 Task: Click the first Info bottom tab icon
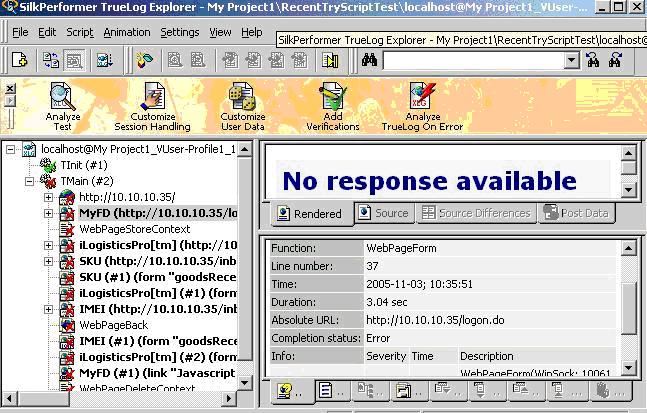click(x=290, y=391)
